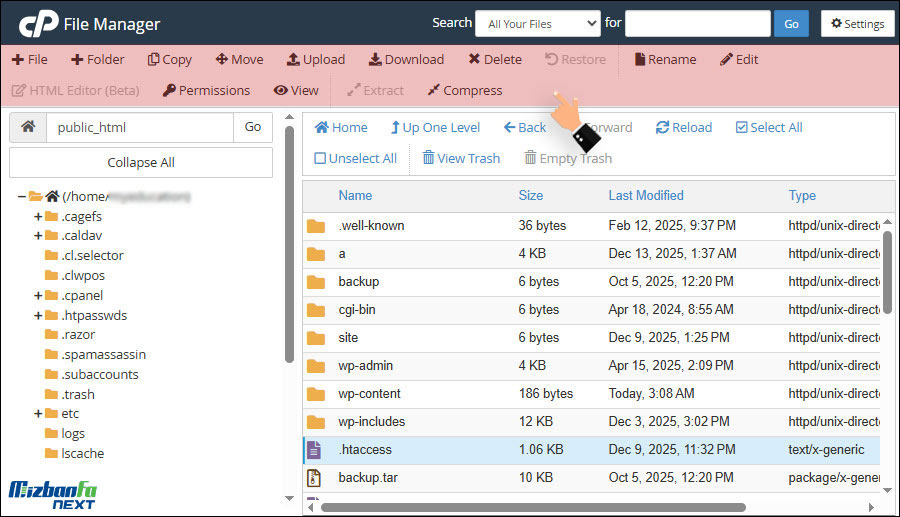Click the Collapse All button
Screen dimensions: 900x517
[x=140, y=162]
